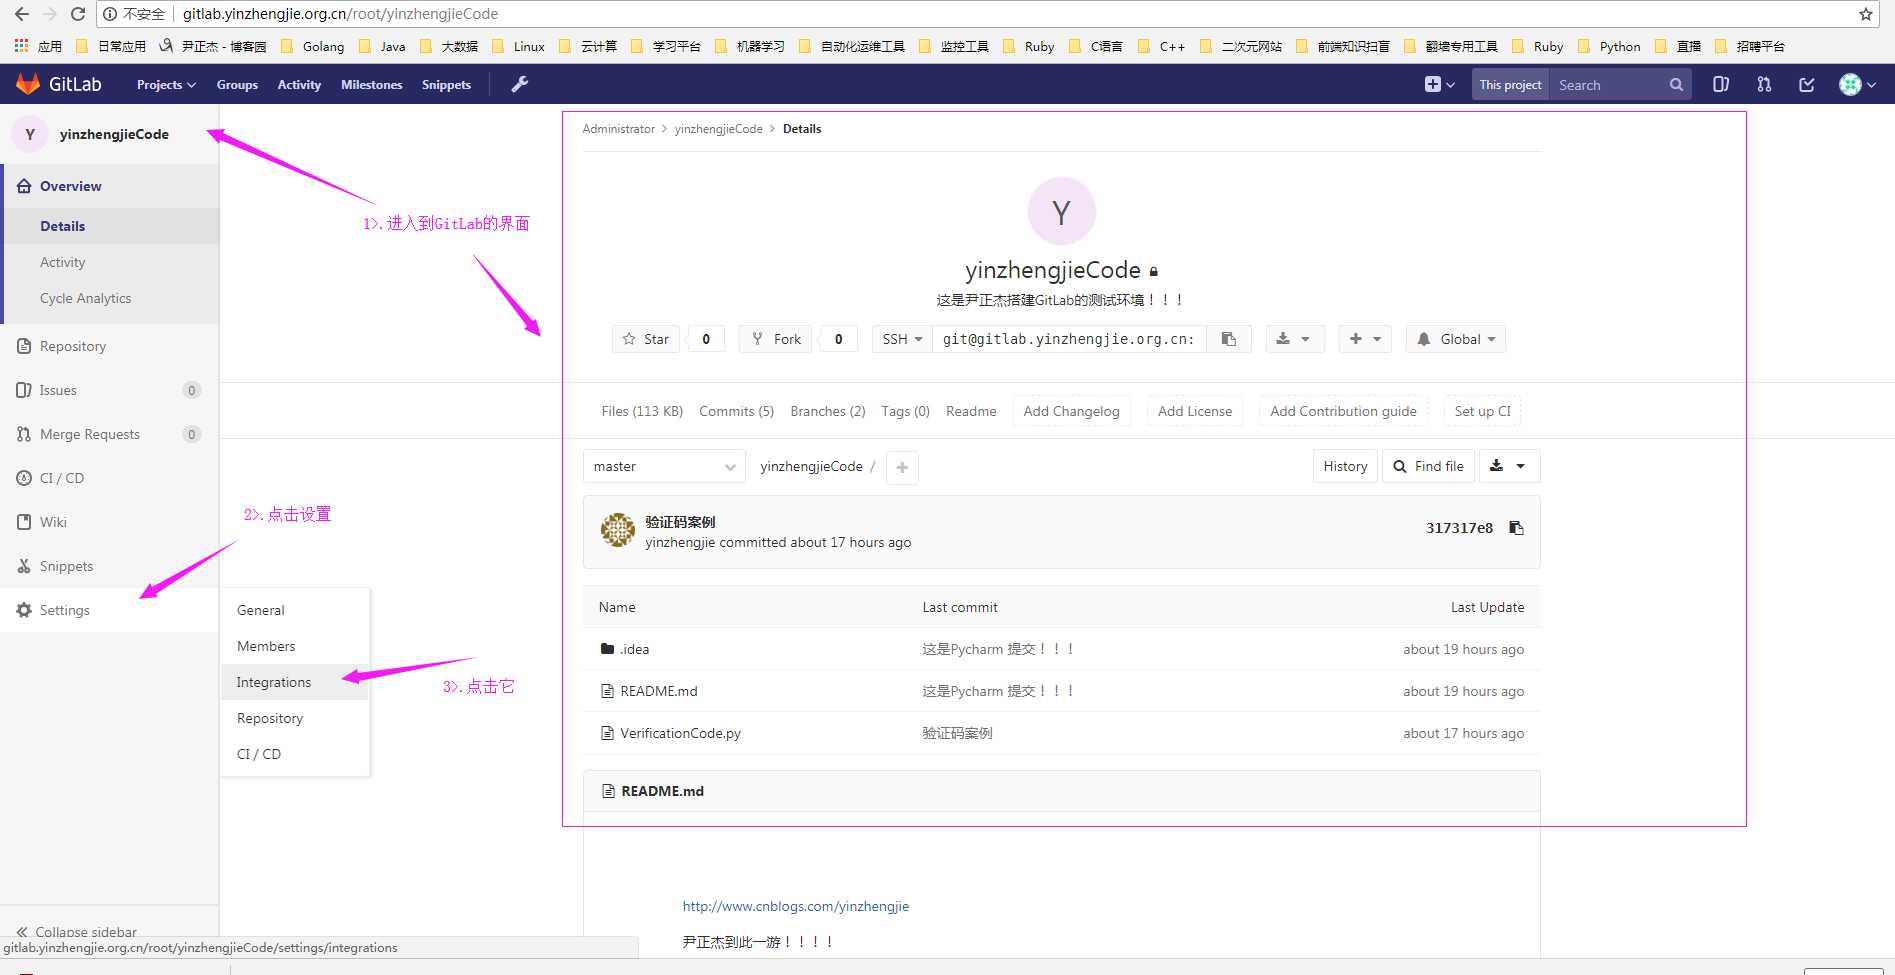1895x975 pixels.
Task: Open cnblogs.com/yinzhengjie link in README
Action: [x=795, y=906]
